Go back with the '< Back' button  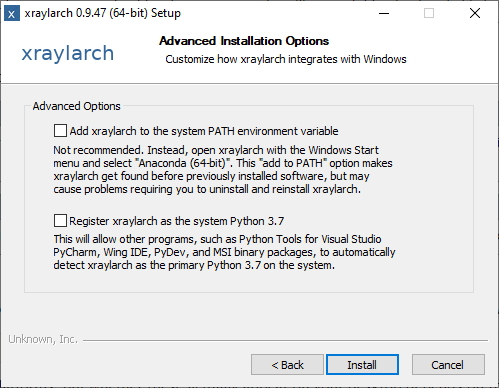pyautogui.click(x=287, y=365)
